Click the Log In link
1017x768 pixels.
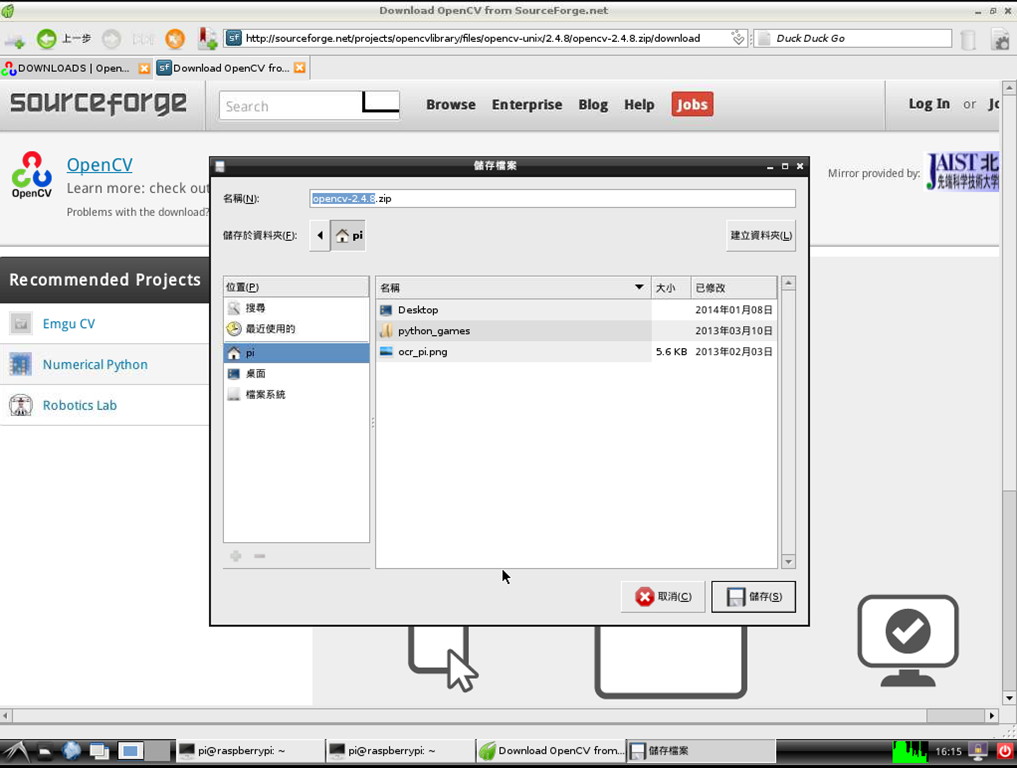click(x=929, y=104)
